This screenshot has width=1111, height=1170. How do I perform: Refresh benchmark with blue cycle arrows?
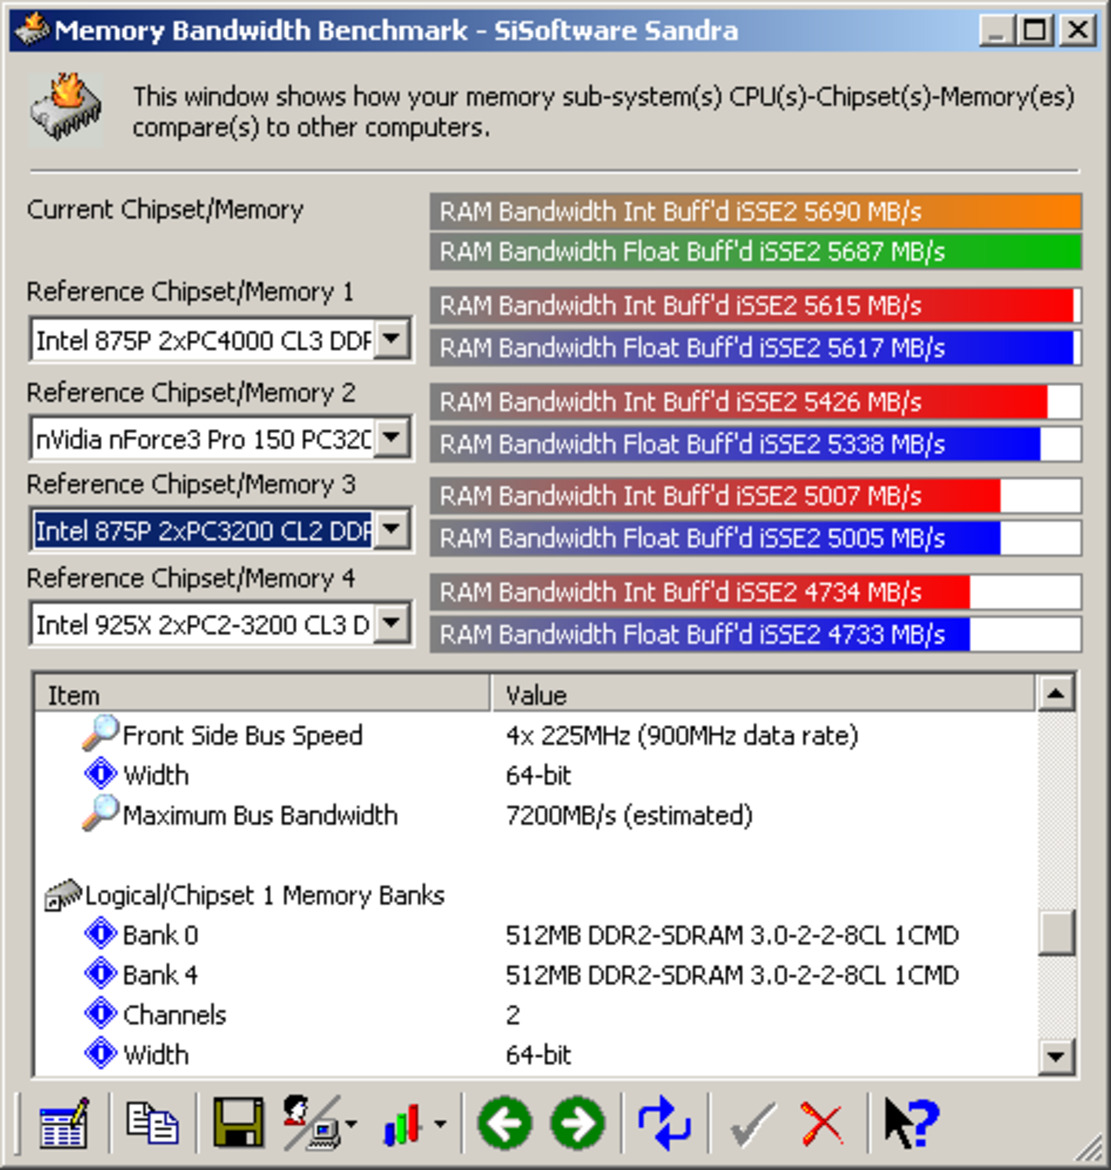tap(665, 1123)
